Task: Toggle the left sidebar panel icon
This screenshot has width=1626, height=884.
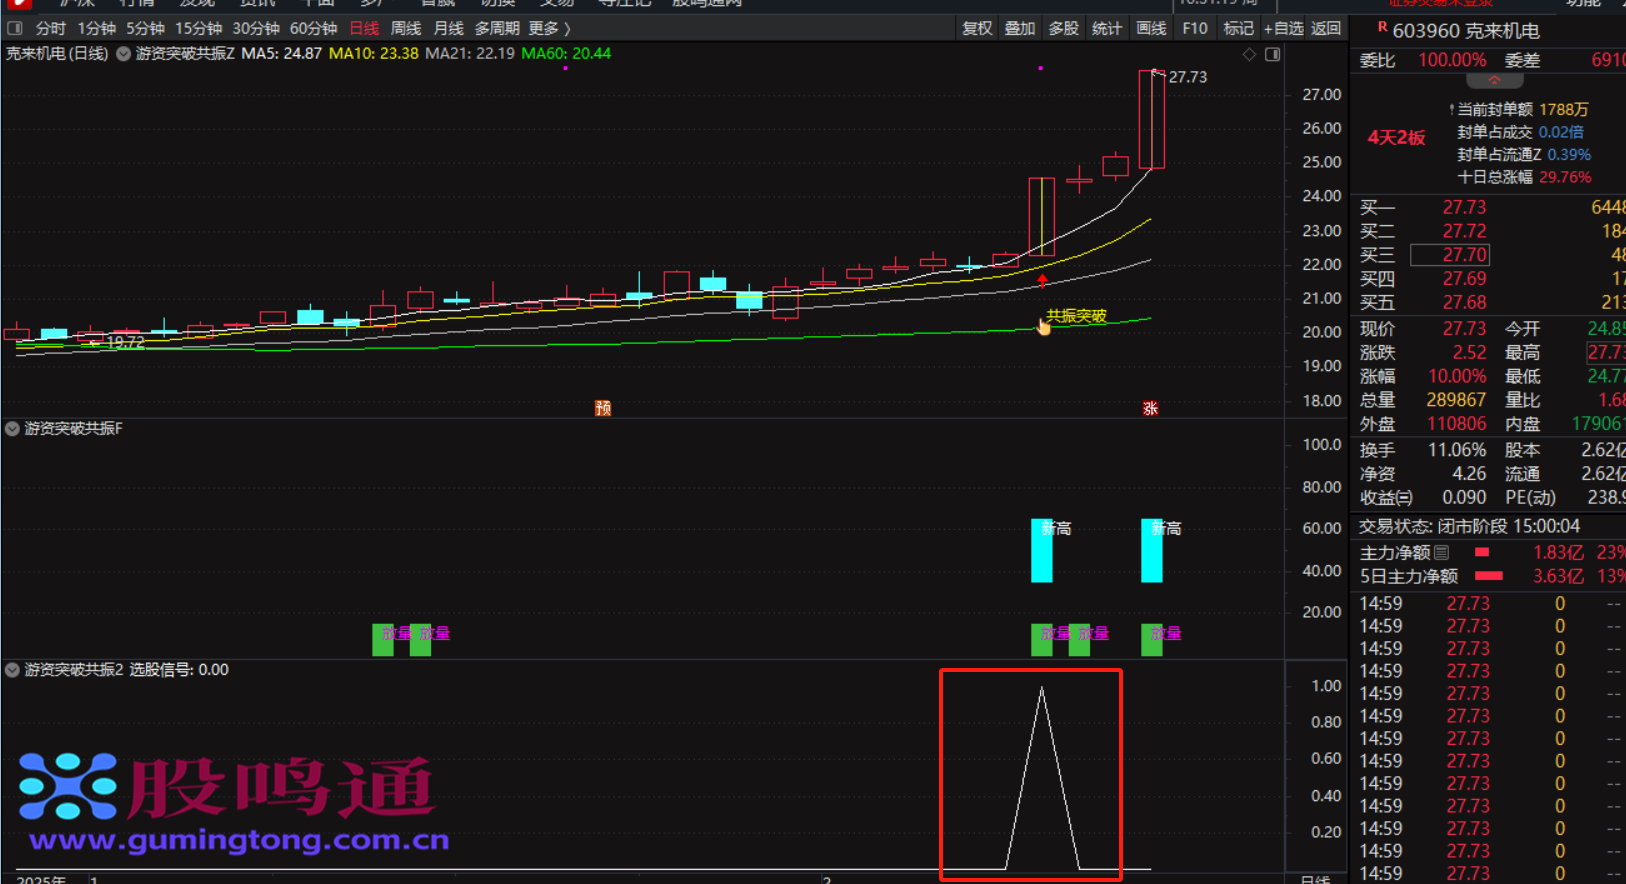Action: [x=15, y=28]
